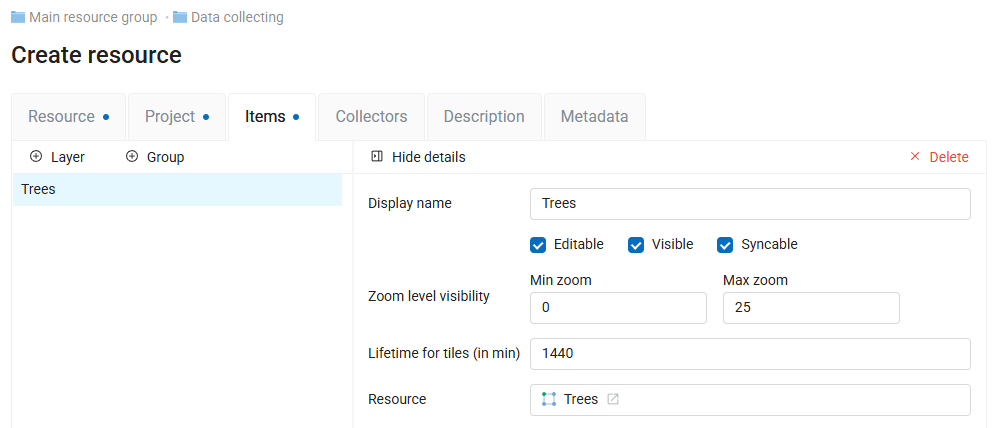This screenshot has width=995, height=428.
Task: Click the Max zoom field
Action: point(810,308)
